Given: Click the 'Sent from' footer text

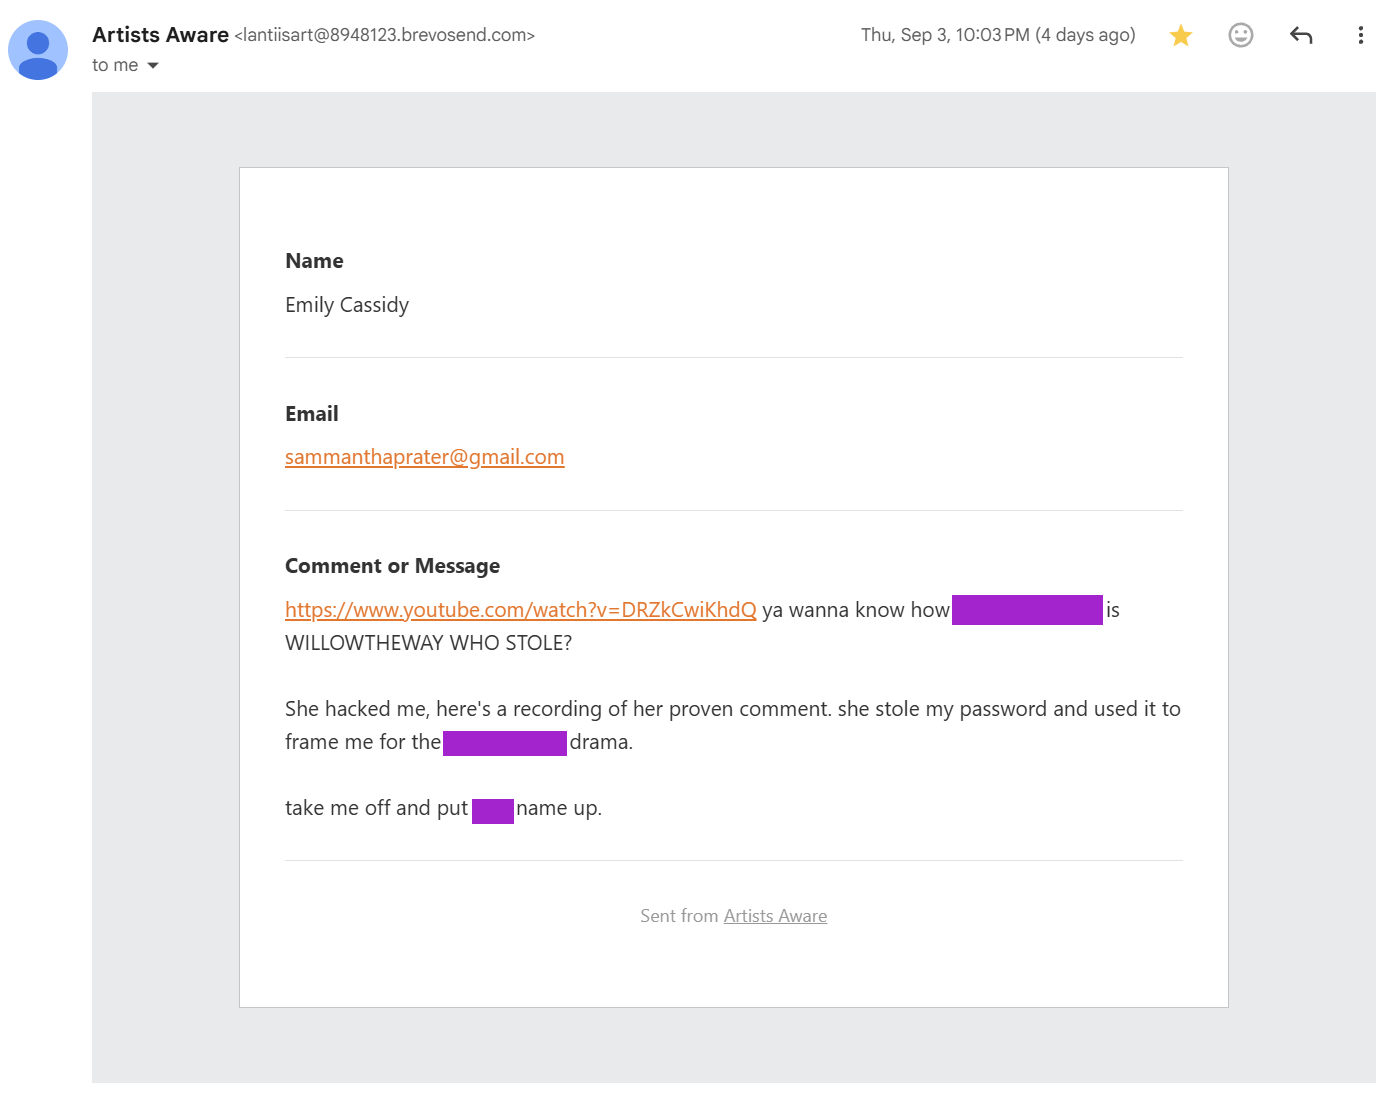Looking at the screenshot, I should [679, 916].
